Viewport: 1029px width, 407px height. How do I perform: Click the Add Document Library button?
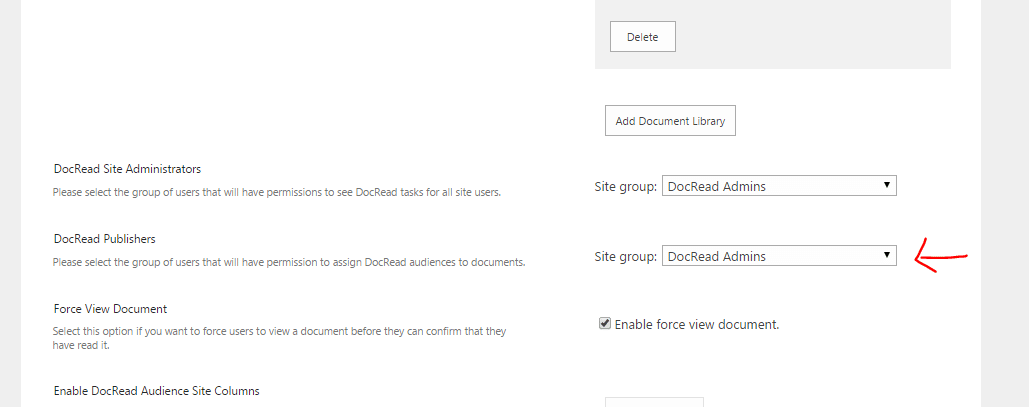[670, 121]
